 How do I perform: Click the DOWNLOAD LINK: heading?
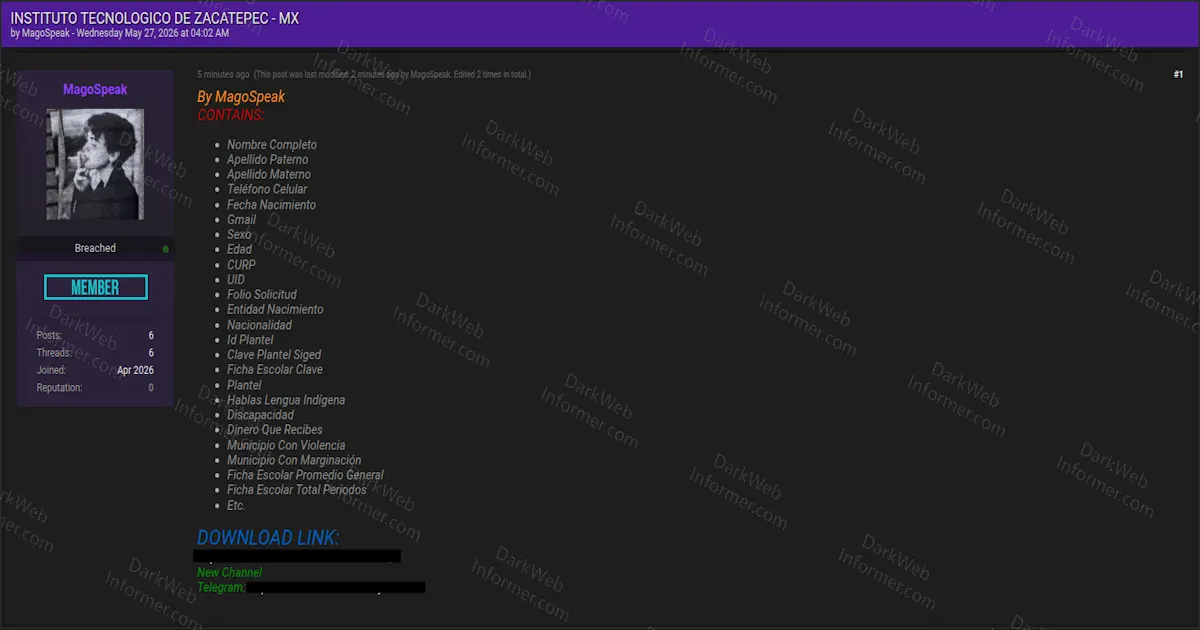pos(268,538)
